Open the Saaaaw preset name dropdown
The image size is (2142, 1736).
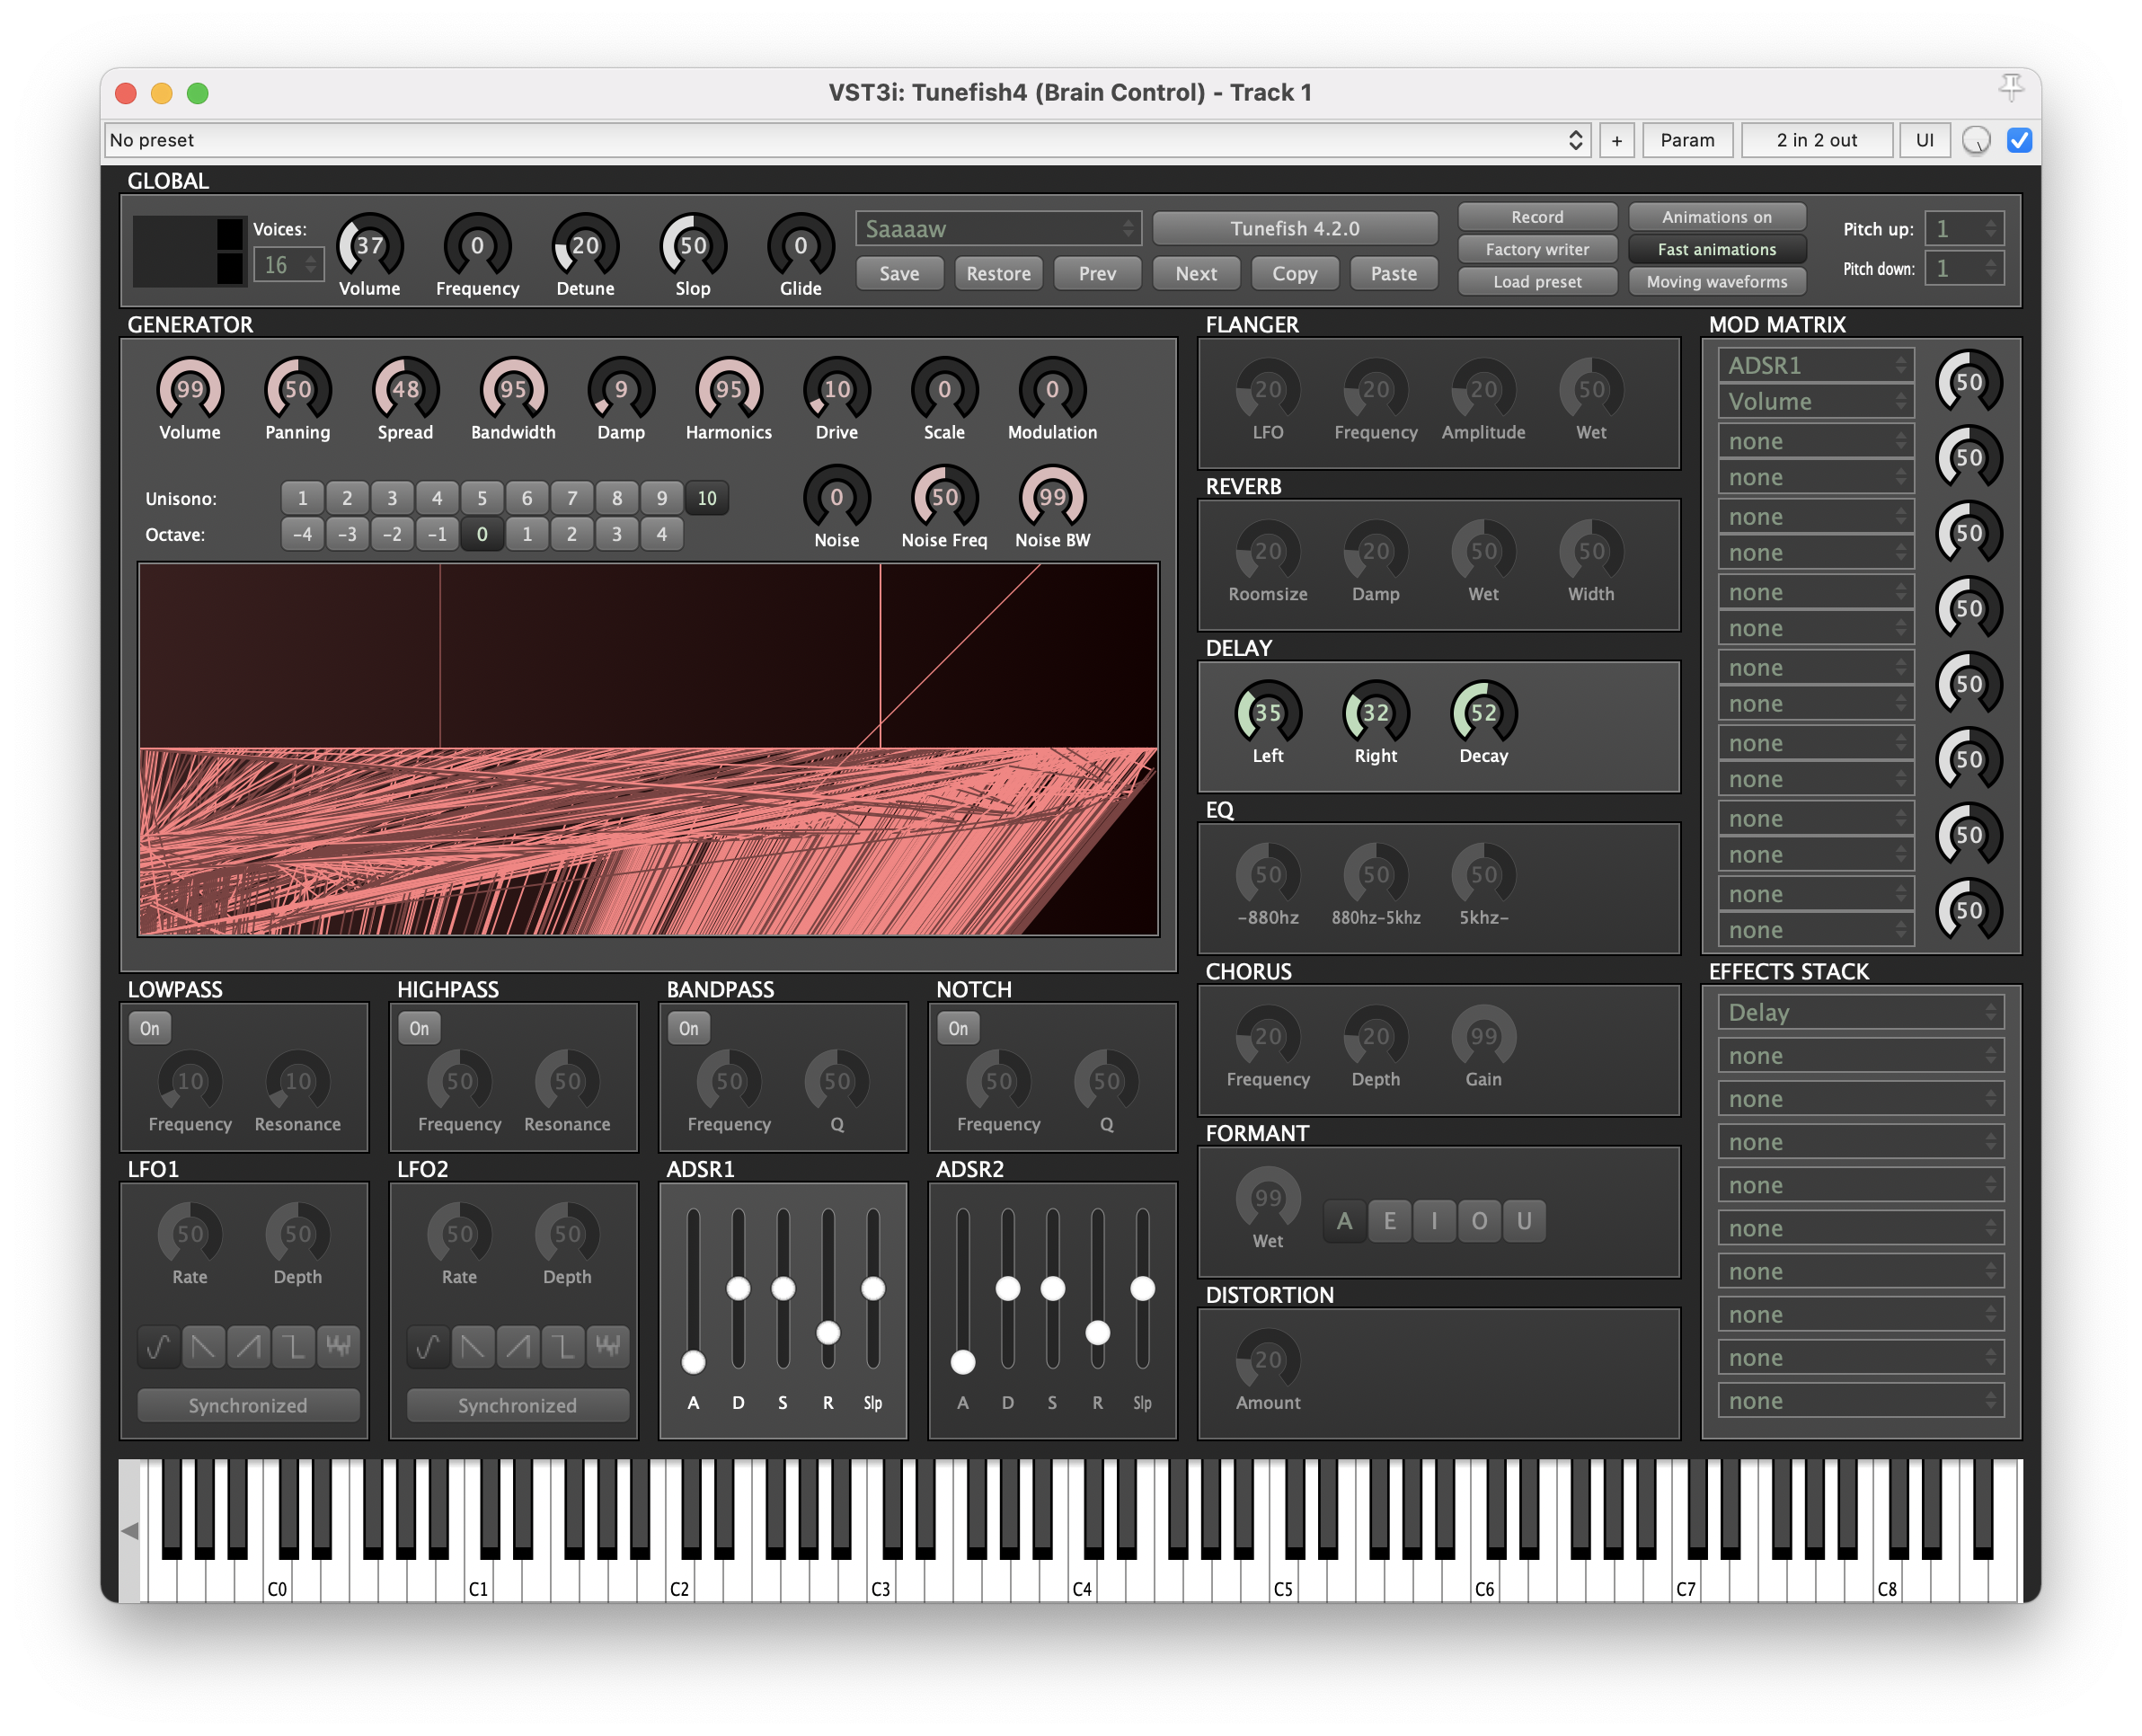click(x=998, y=229)
